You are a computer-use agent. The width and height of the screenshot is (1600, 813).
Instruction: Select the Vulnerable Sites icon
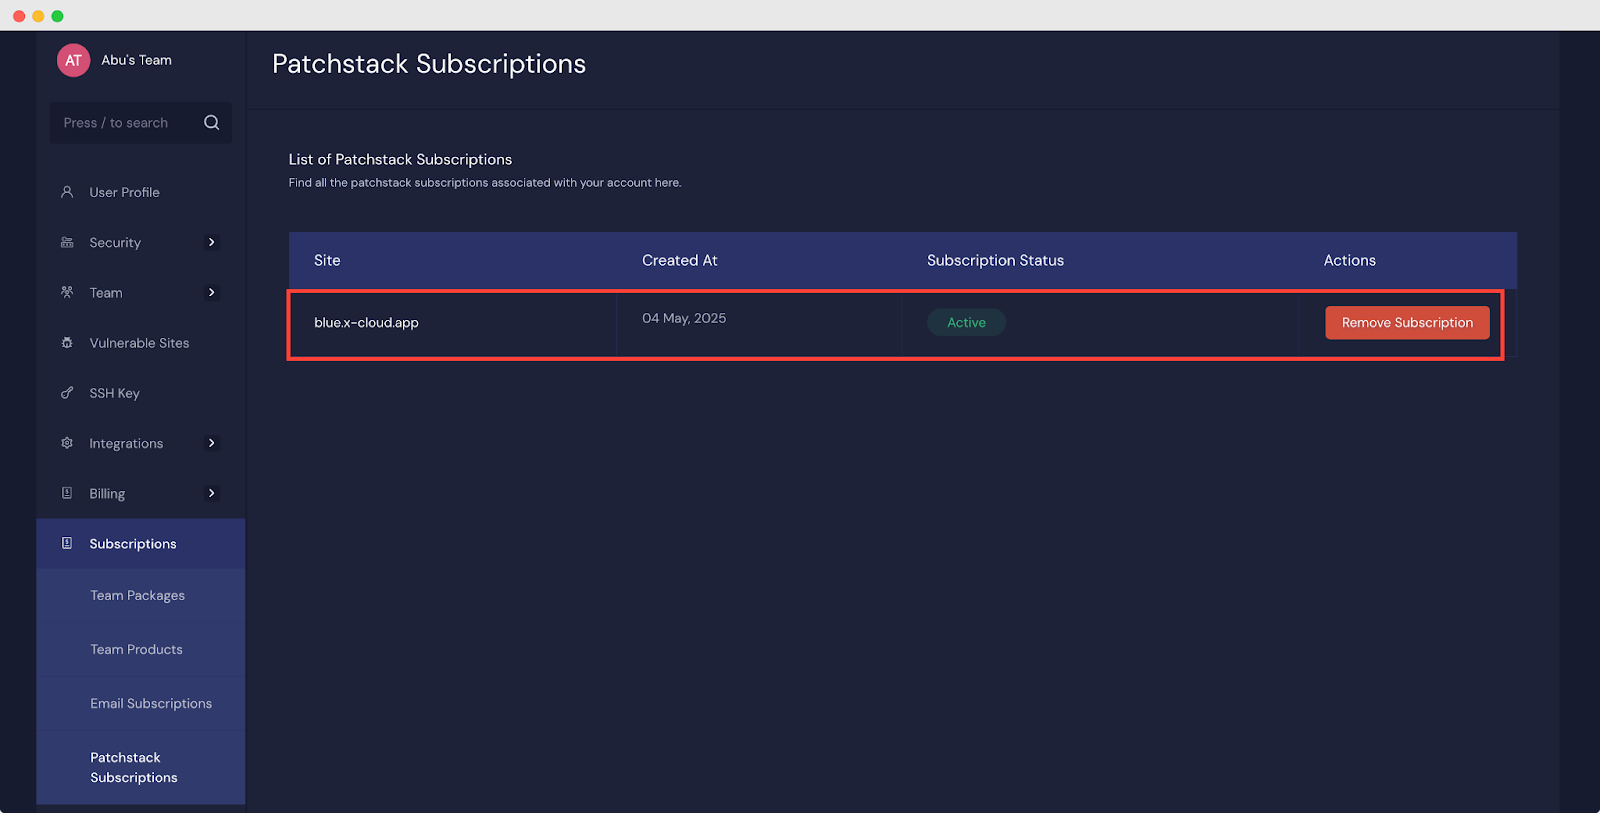[66, 342]
